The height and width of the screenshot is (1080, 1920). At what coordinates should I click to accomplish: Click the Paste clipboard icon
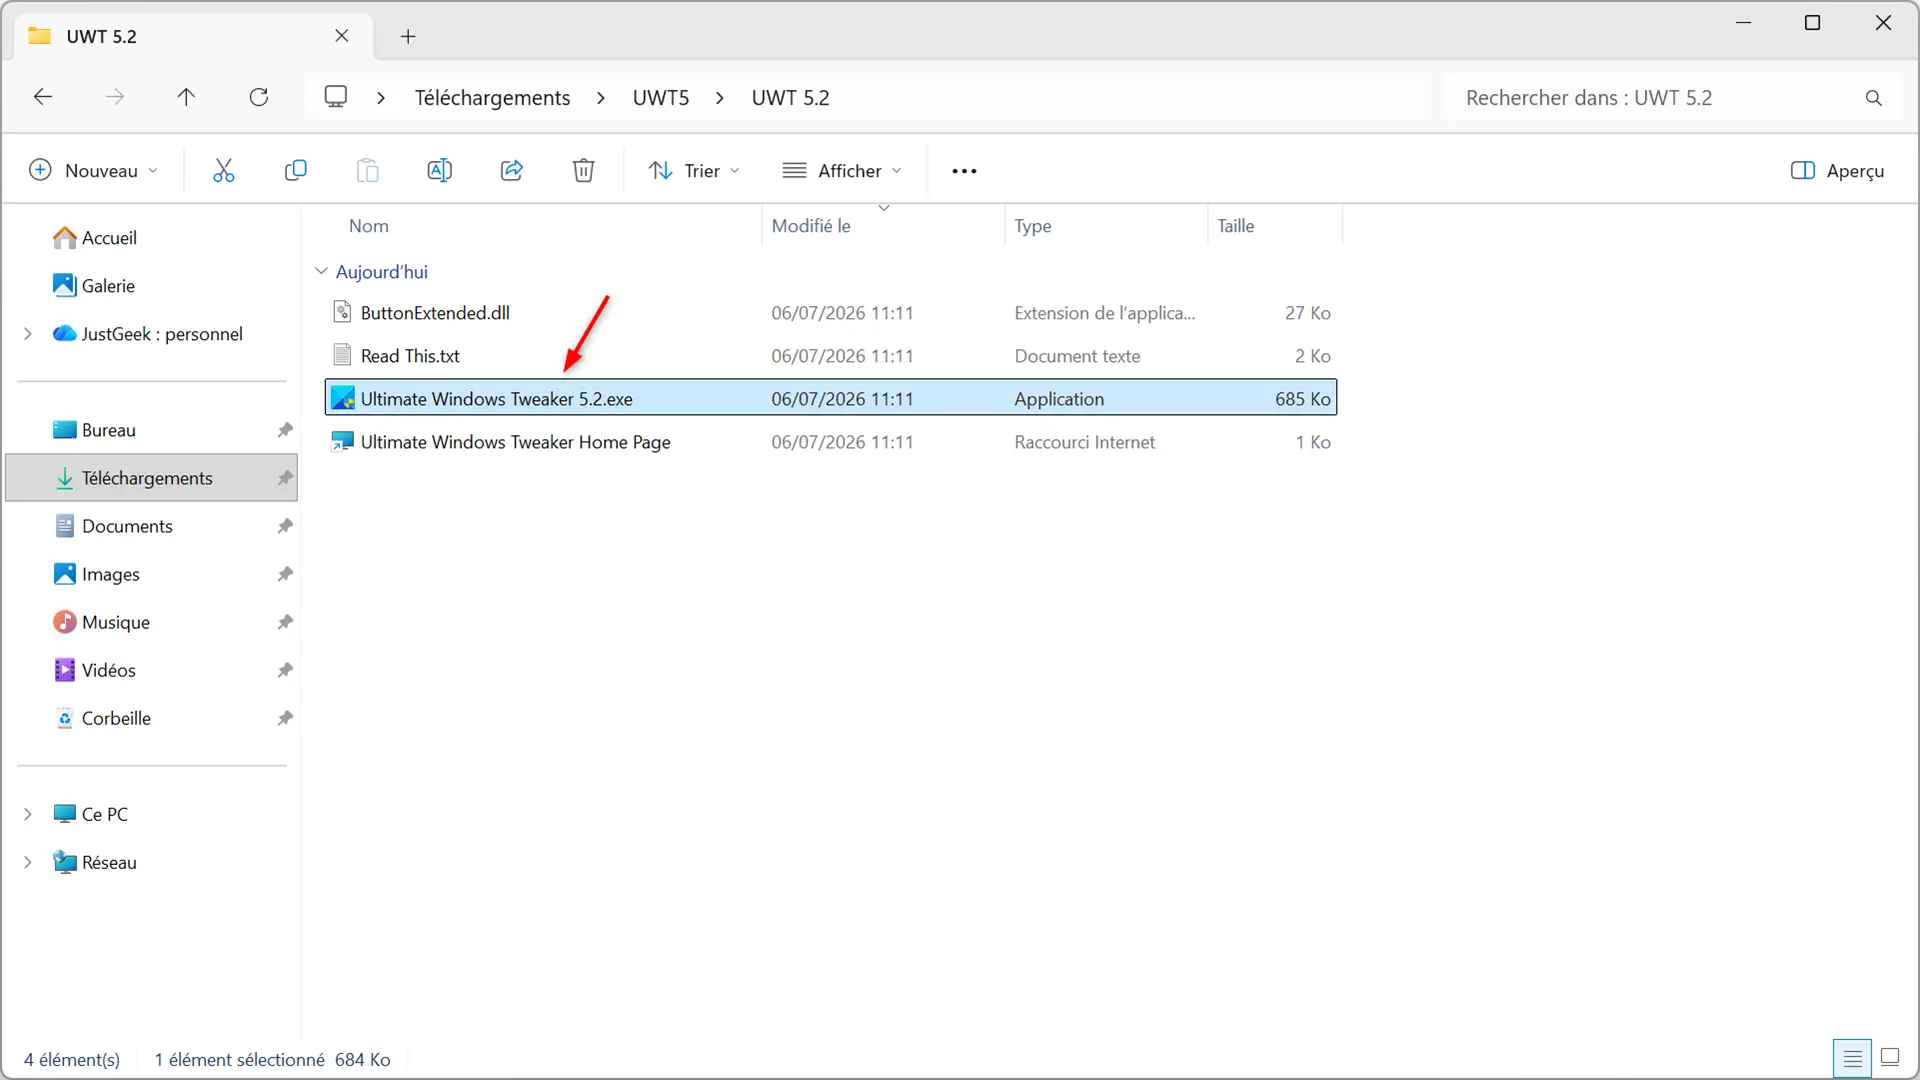pyautogui.click(x=368, y=171)
